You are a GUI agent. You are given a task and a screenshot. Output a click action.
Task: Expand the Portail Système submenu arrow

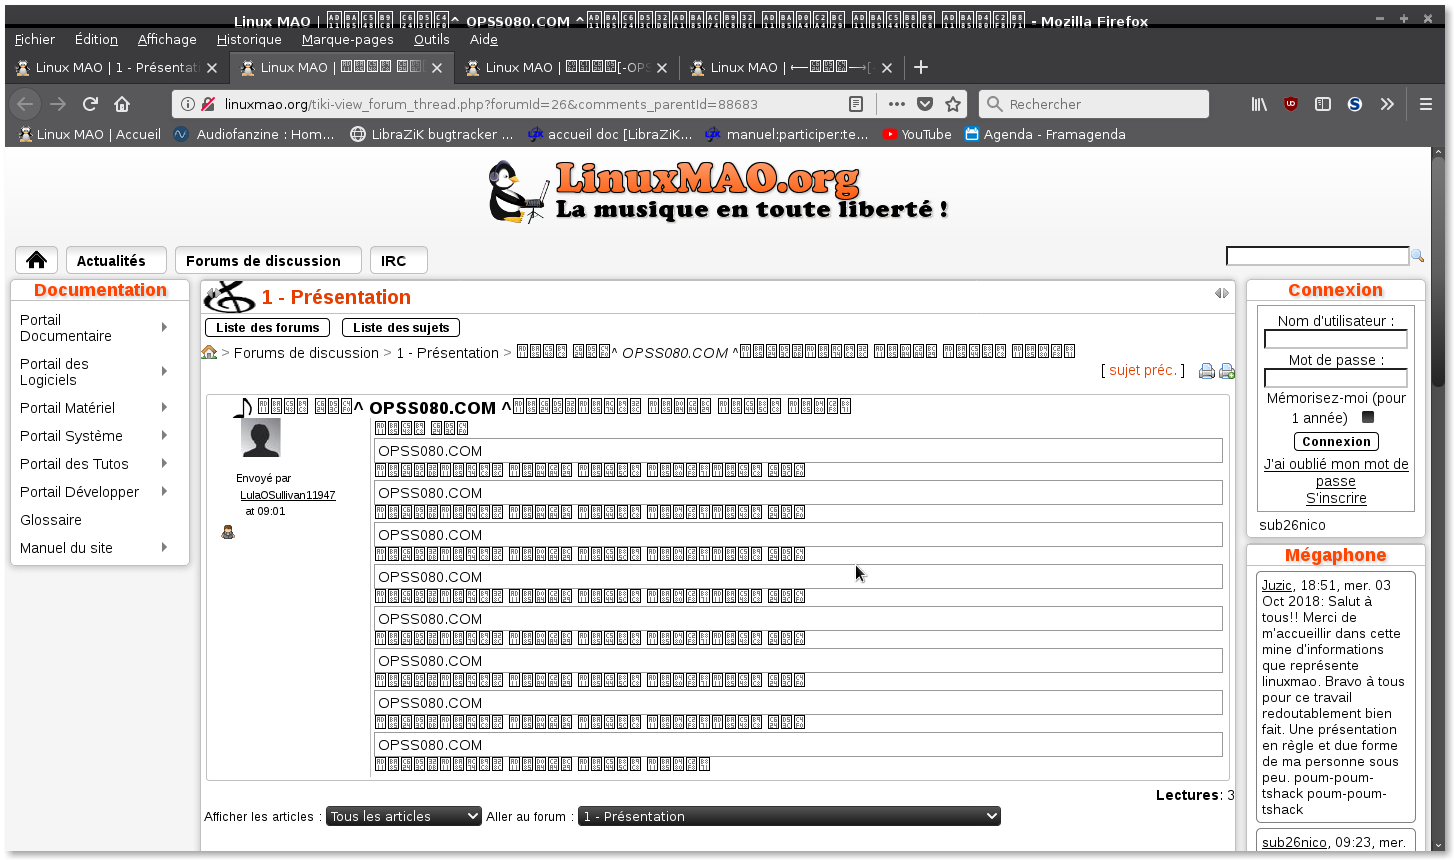click(164, 435)
